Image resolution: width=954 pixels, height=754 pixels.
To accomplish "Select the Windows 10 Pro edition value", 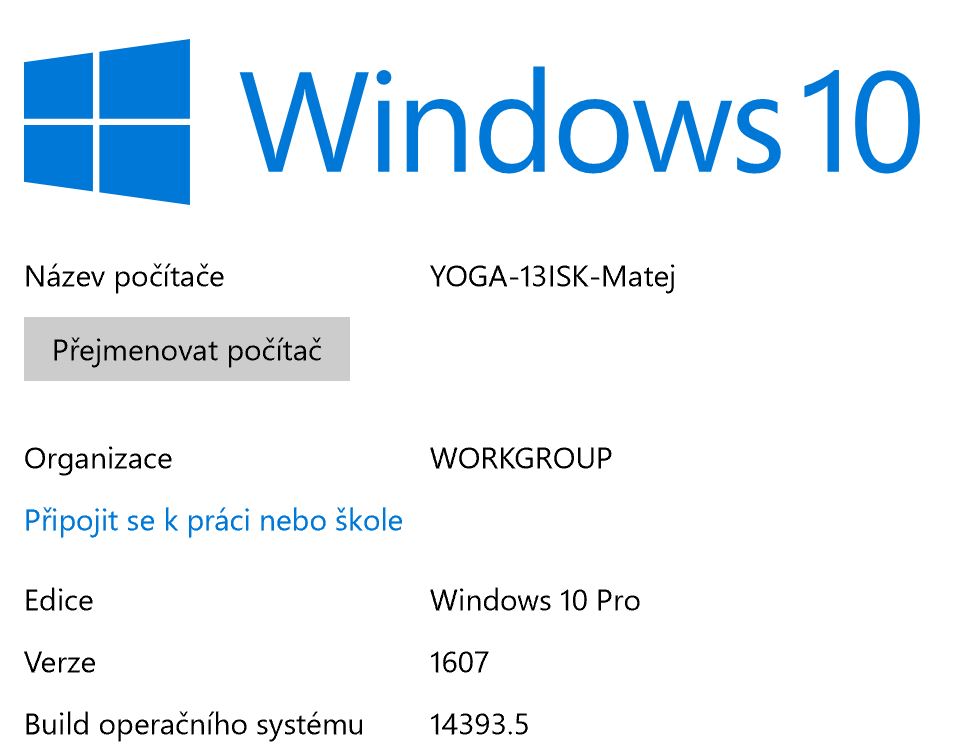I will pos(535,600).
